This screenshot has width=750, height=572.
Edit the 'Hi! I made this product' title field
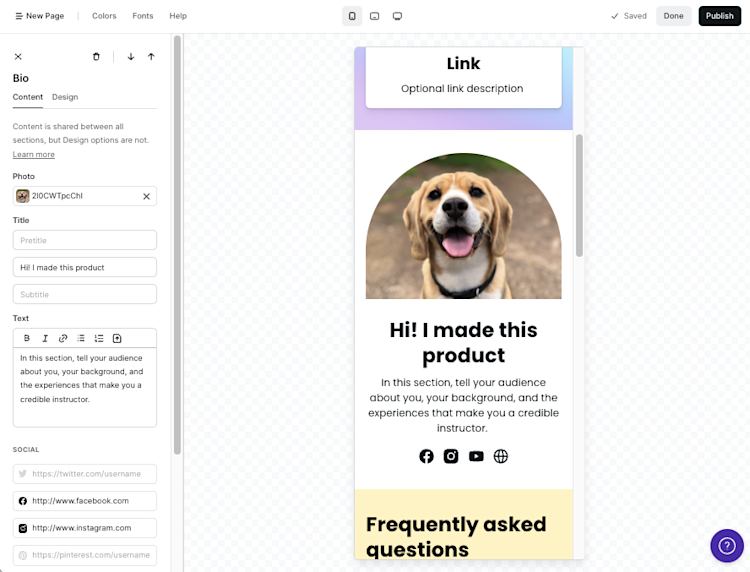point(85,267)
